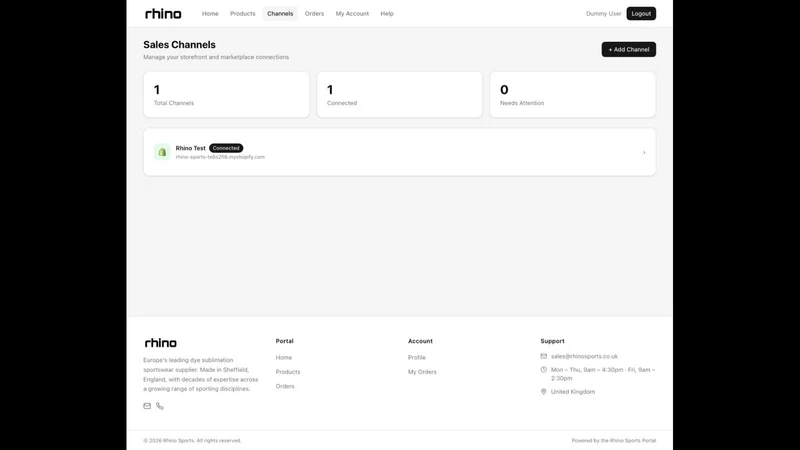The width and height of the screenshot is (800, 450).
Task: Click the myshopify.com store URL text
Action: tap(220, 157)
